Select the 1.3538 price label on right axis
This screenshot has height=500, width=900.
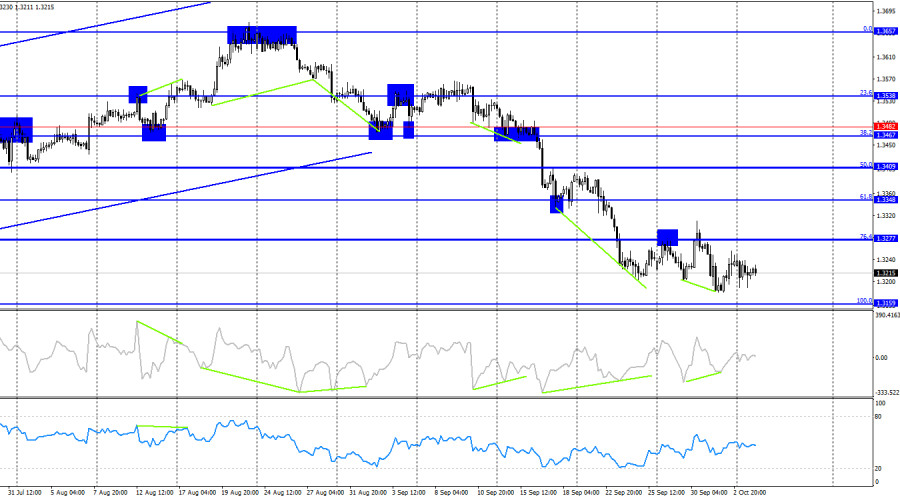(886, 96)
